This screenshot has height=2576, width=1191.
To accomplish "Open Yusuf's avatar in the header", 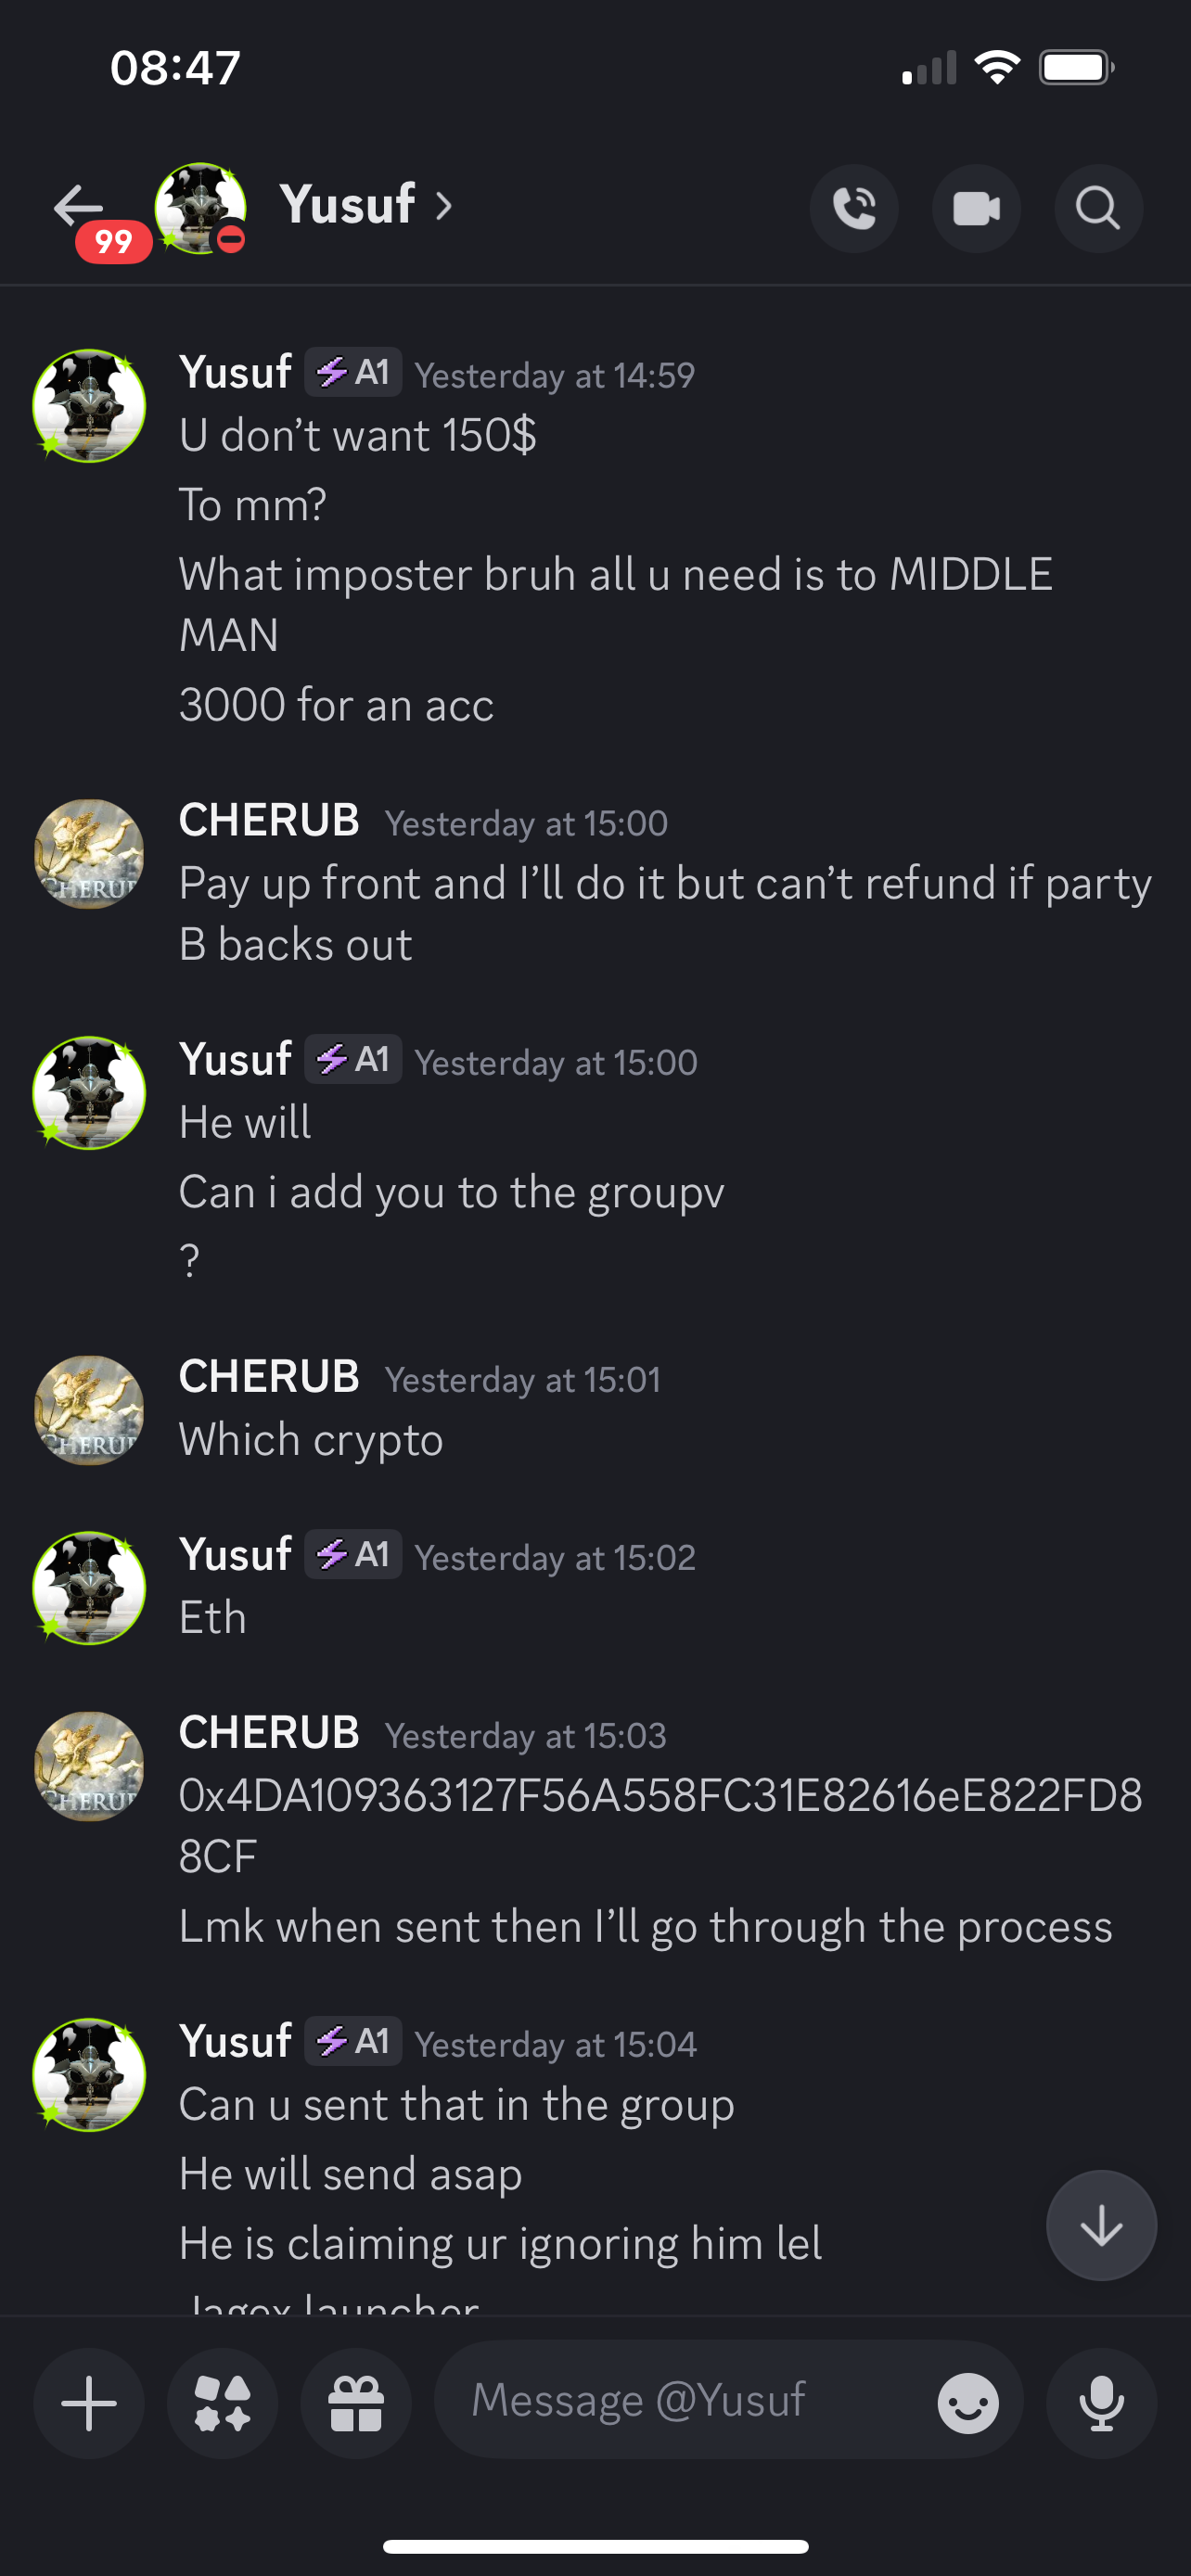I will pos(200,208).
